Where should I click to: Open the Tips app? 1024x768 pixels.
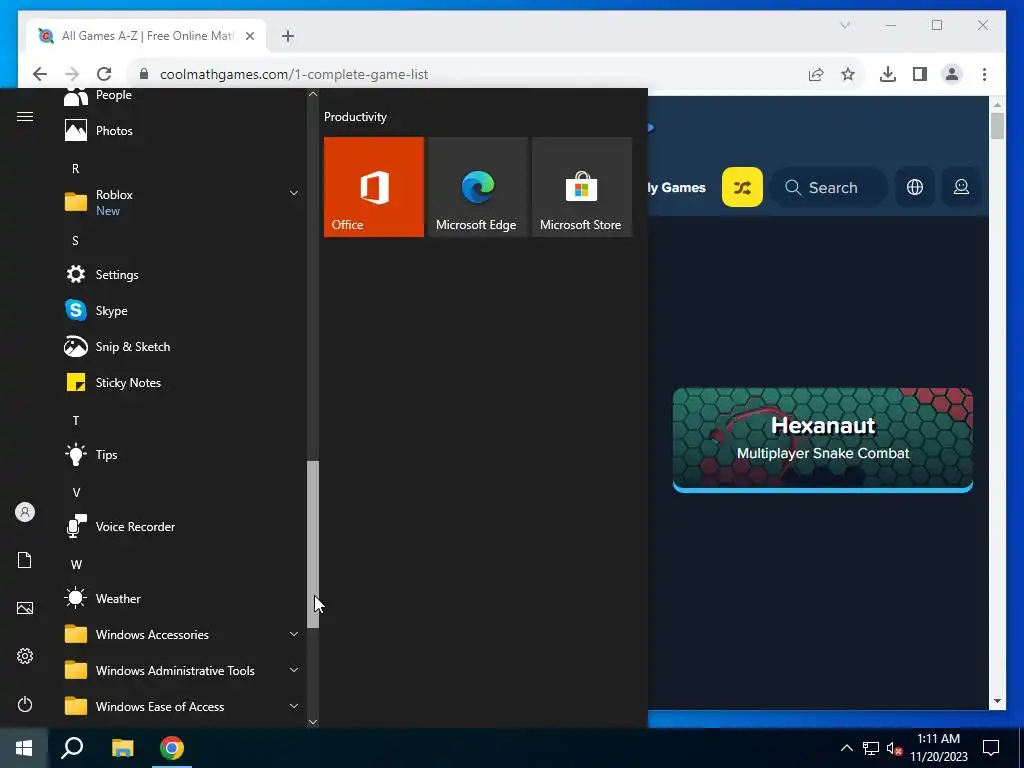(181, 455)
